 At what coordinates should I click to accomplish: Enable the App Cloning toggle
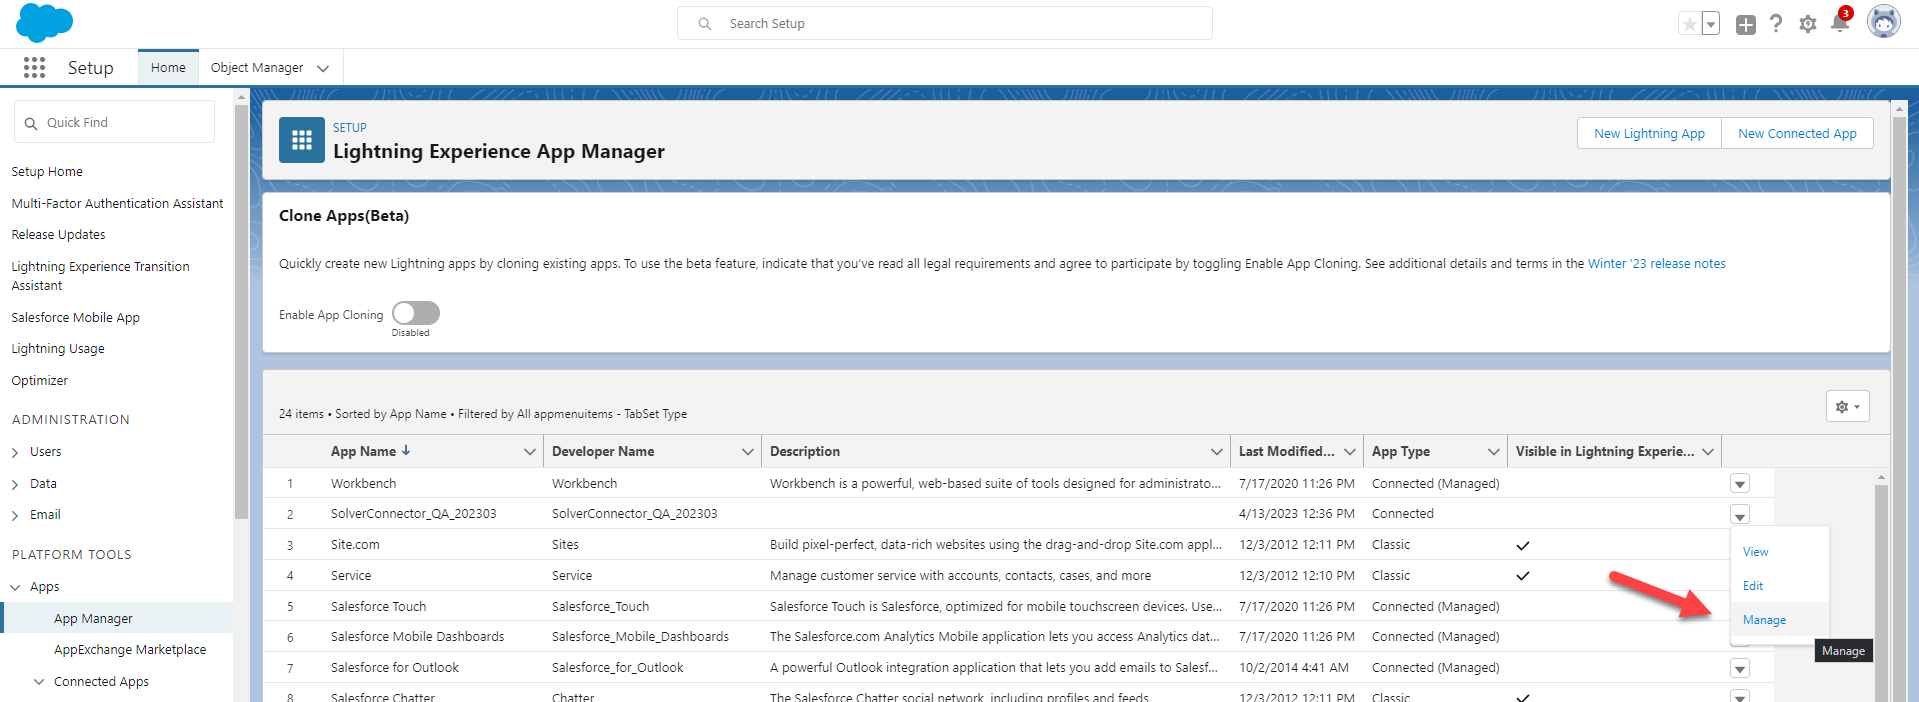[x=415, y=313]
